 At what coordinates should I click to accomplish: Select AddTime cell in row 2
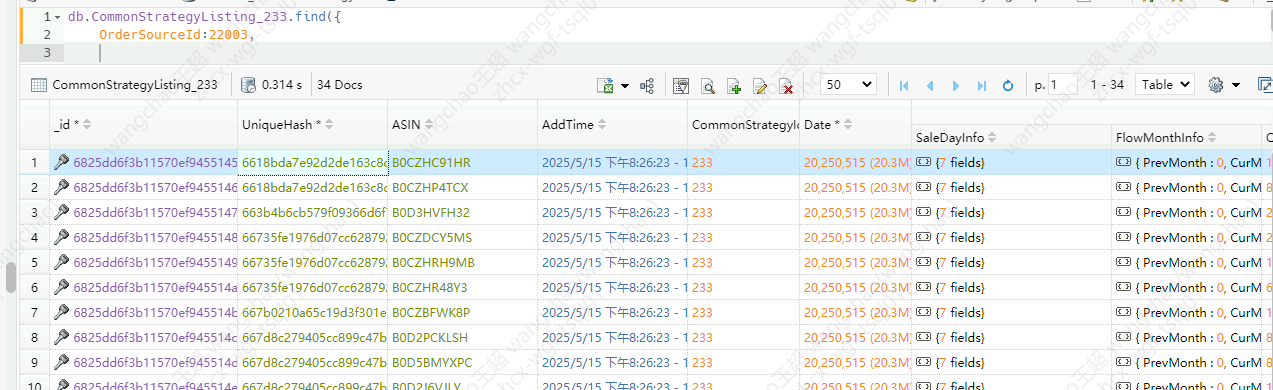click(613, 187)
